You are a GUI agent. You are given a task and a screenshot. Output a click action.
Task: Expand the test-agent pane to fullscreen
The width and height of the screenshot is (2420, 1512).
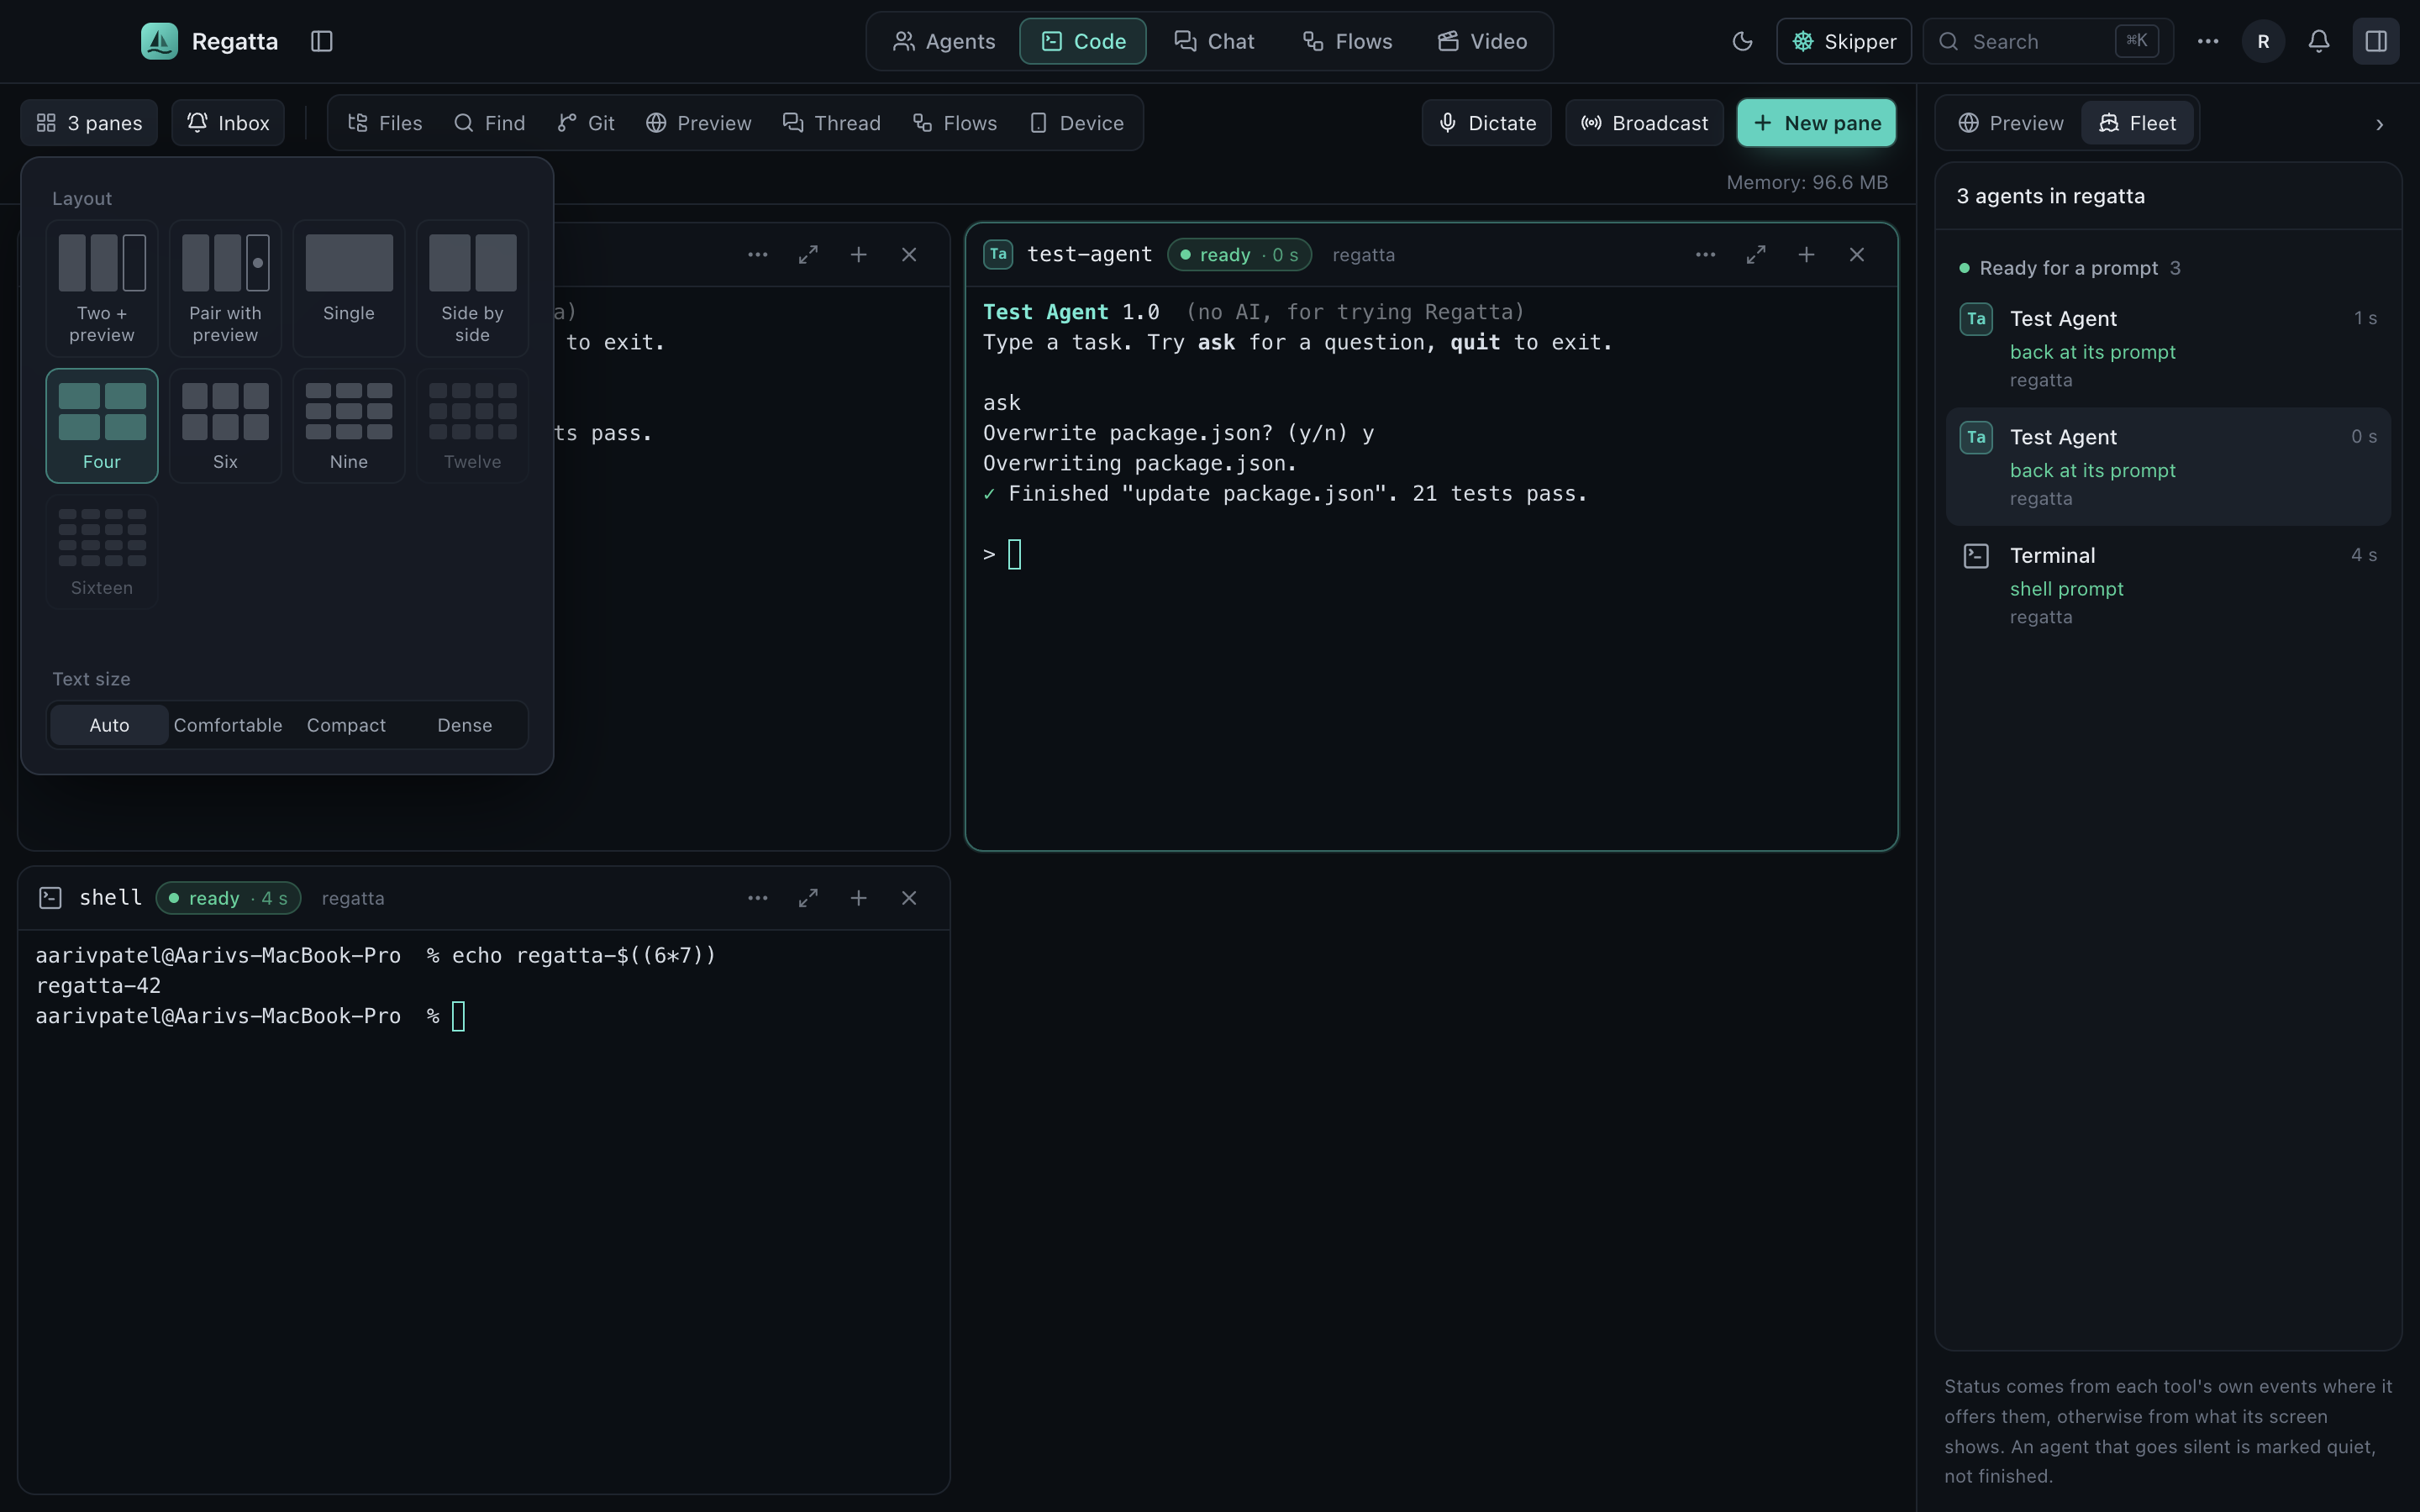(1756, 255)
